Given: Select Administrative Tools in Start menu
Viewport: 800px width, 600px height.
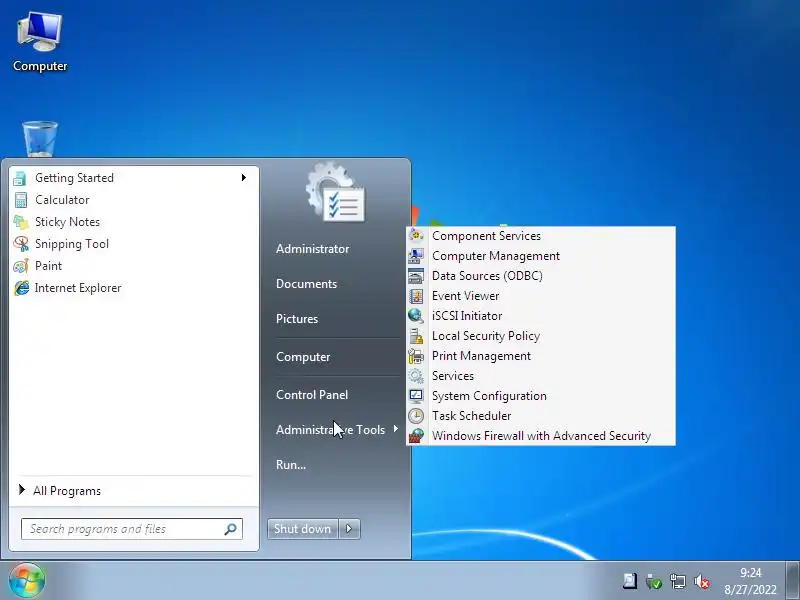Looking at the screenshot, I should (330, 430).
